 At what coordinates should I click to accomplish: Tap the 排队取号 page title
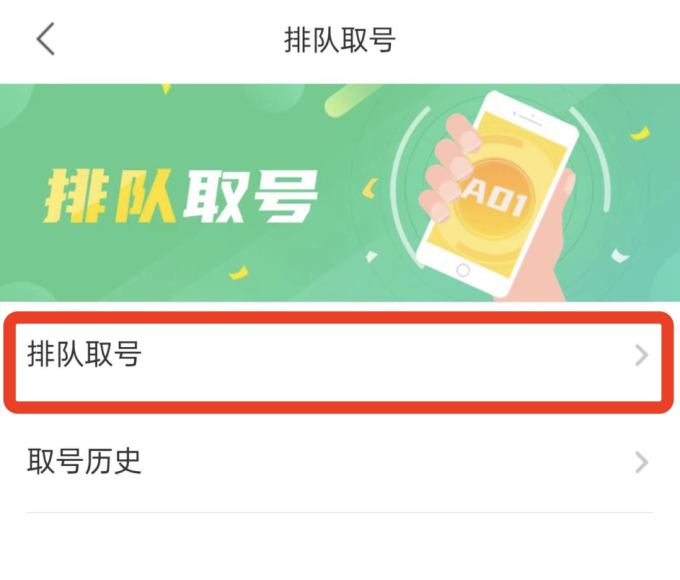tap(340, 39)
